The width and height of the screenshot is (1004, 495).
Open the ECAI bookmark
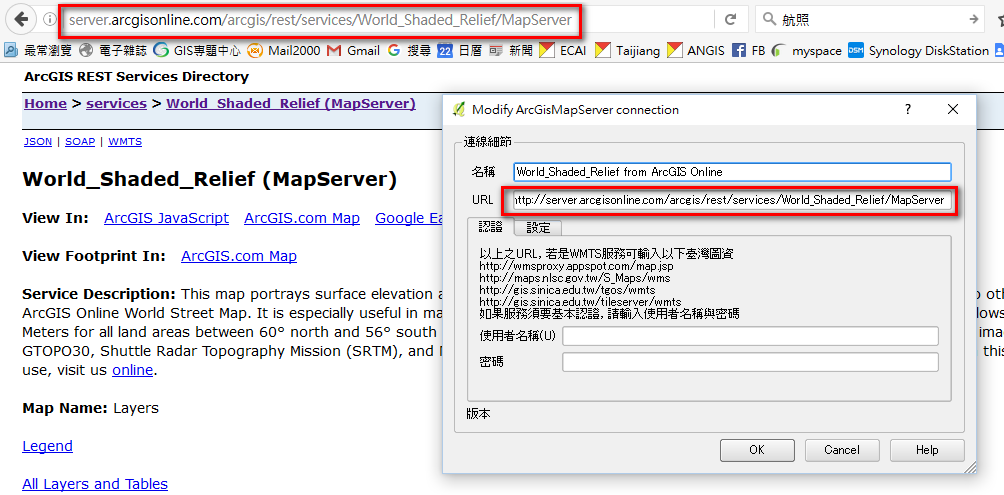click(x=563, y=50)
